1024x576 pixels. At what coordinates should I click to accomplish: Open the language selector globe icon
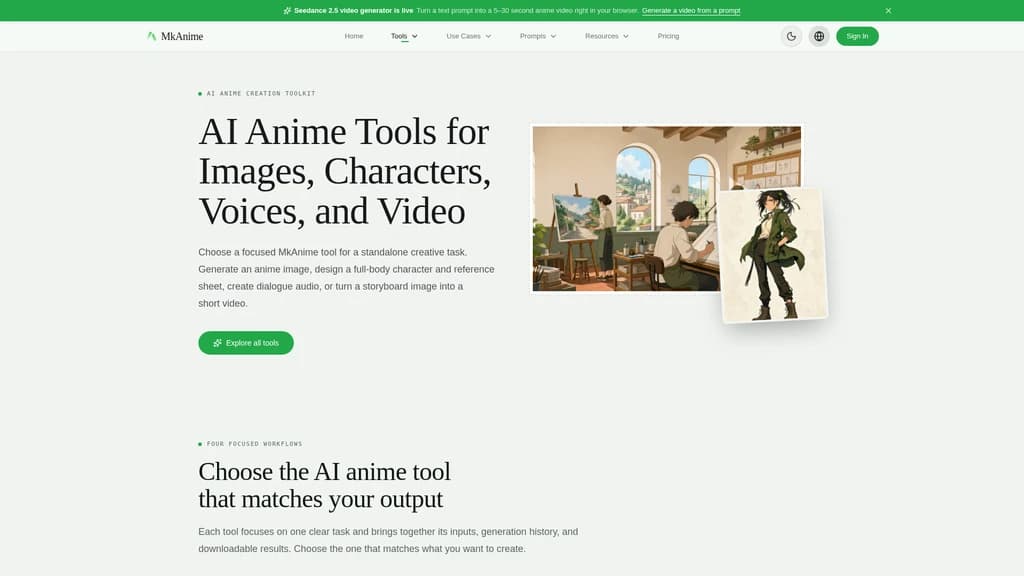tap(819, 37)
